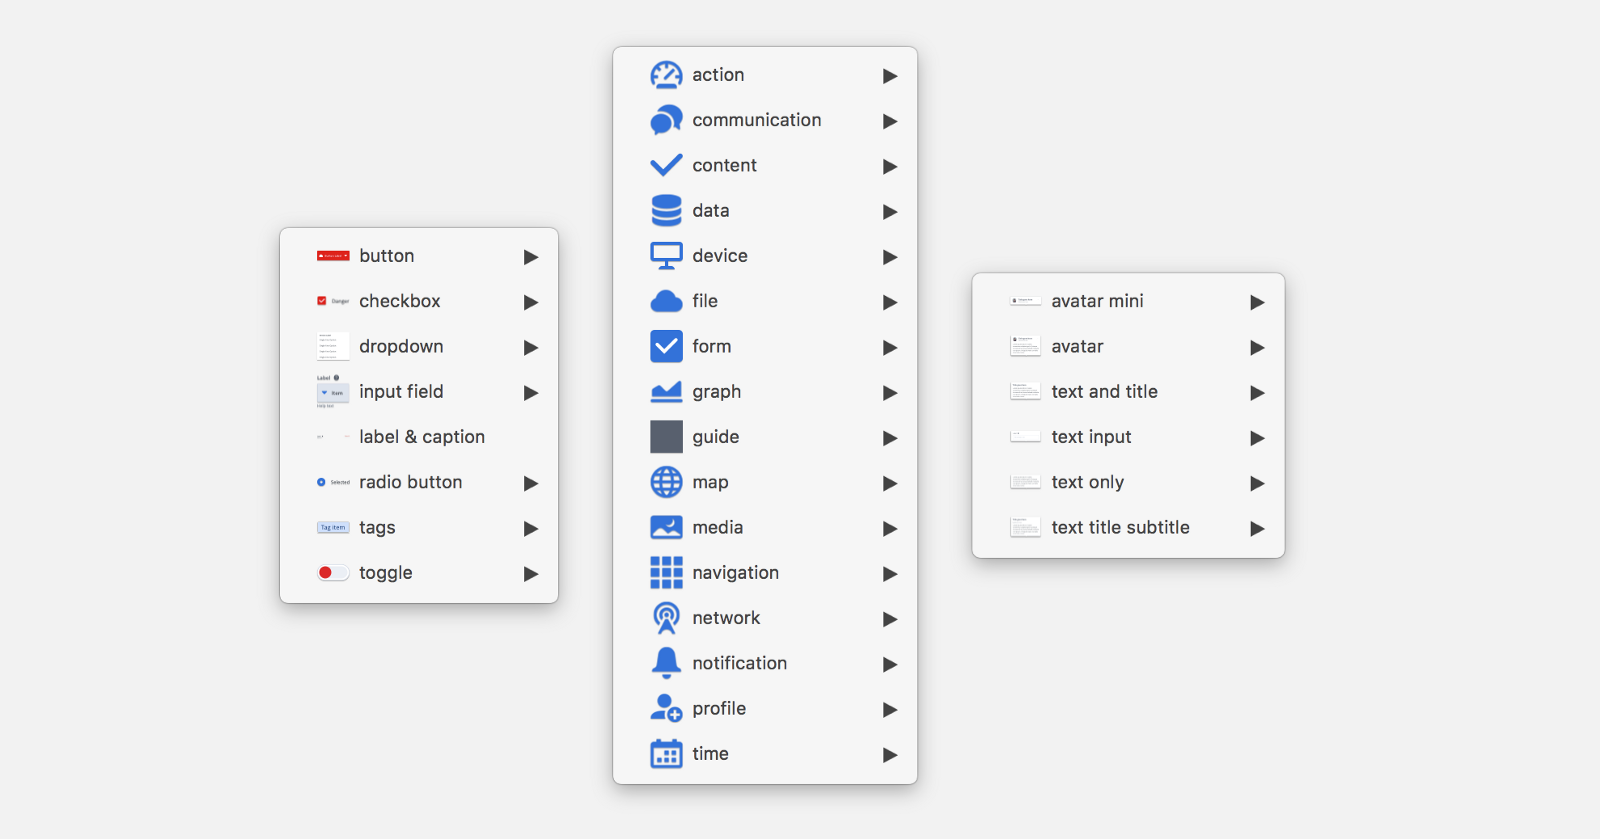Click the time calendar icon
Viewport: 1600px width, 839px height.
[666, 754]
